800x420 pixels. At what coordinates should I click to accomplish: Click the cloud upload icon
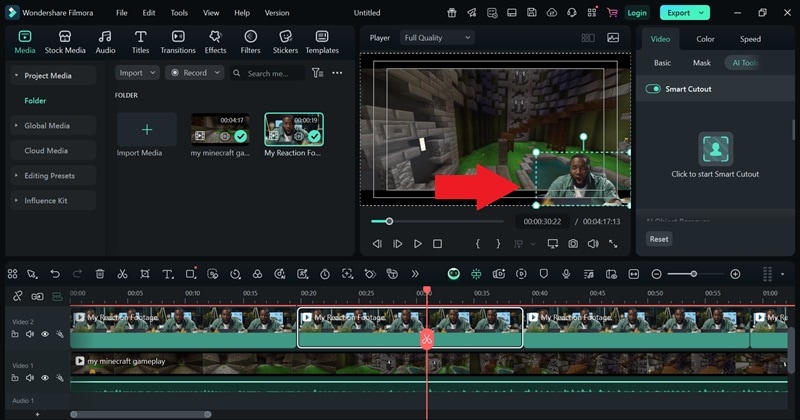click(552, 13)
